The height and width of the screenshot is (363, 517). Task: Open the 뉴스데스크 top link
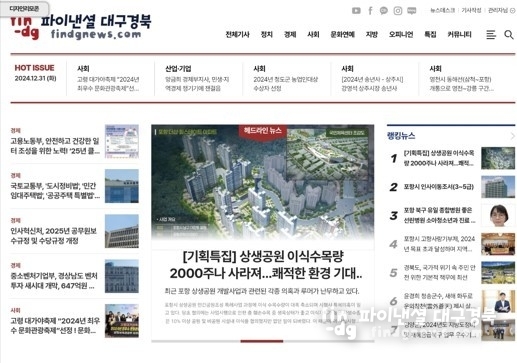tap(442, 10)
